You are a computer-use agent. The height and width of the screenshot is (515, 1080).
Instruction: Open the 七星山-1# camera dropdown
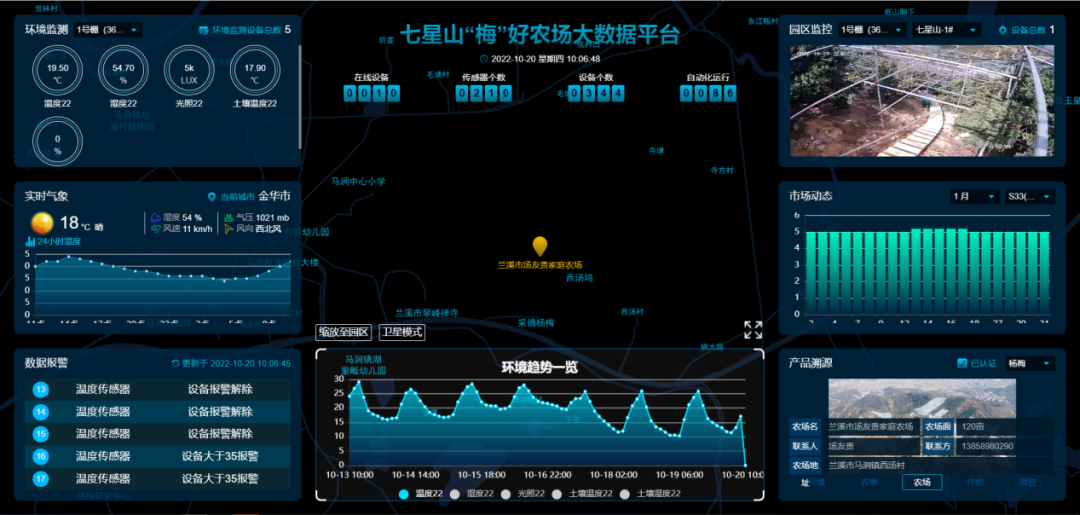click(946, 30)
